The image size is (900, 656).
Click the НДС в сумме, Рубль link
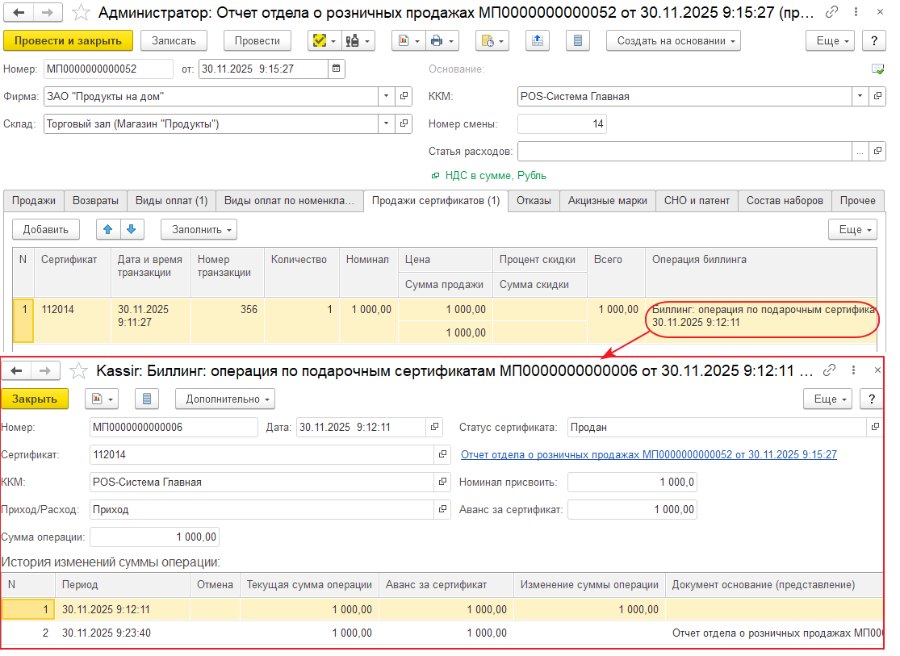[495, 176]
